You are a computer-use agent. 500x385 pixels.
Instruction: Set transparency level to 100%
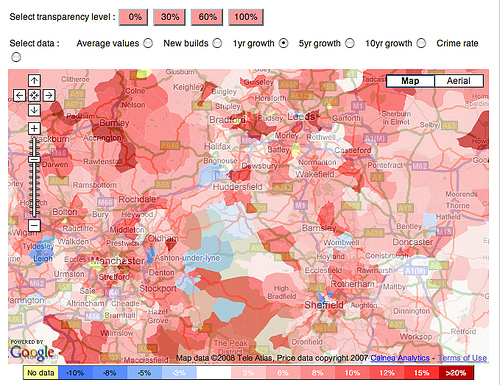[x=246, y=17]
